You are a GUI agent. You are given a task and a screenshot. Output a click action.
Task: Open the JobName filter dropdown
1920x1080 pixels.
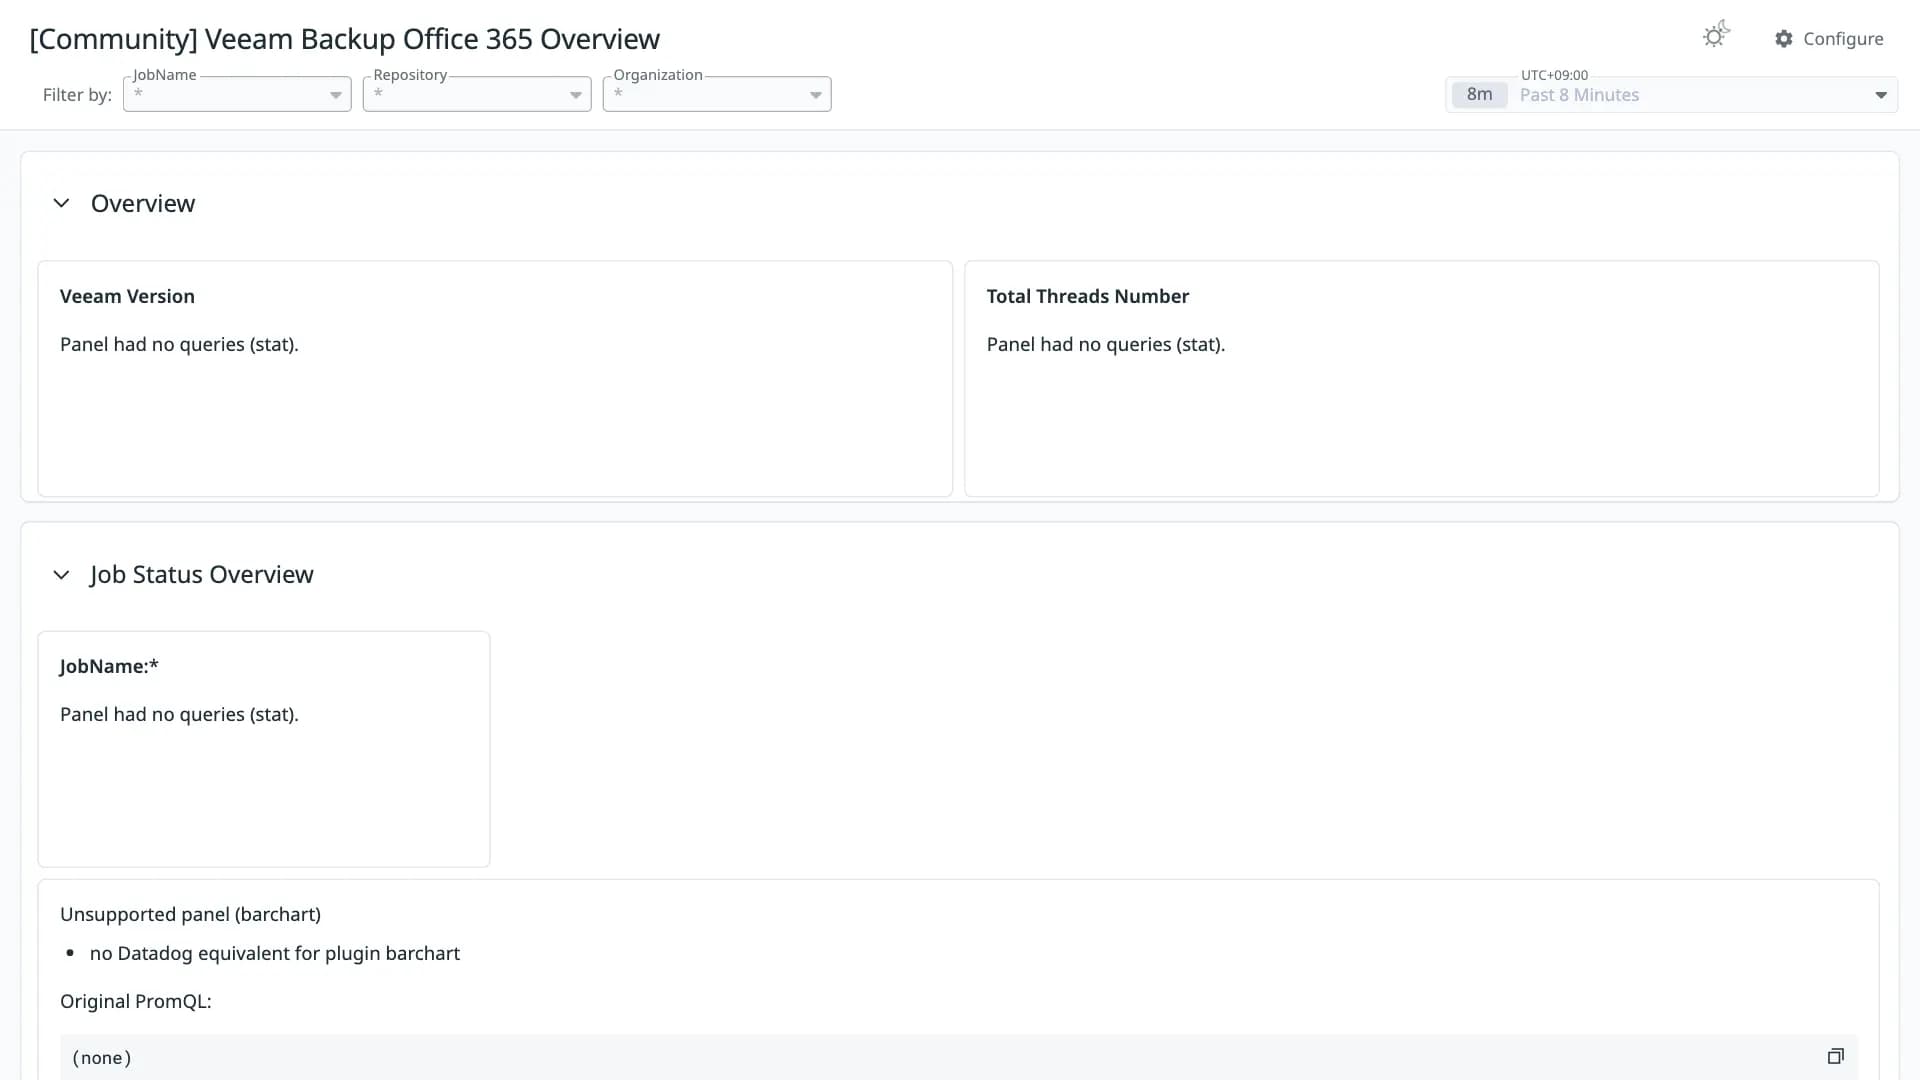237,94
